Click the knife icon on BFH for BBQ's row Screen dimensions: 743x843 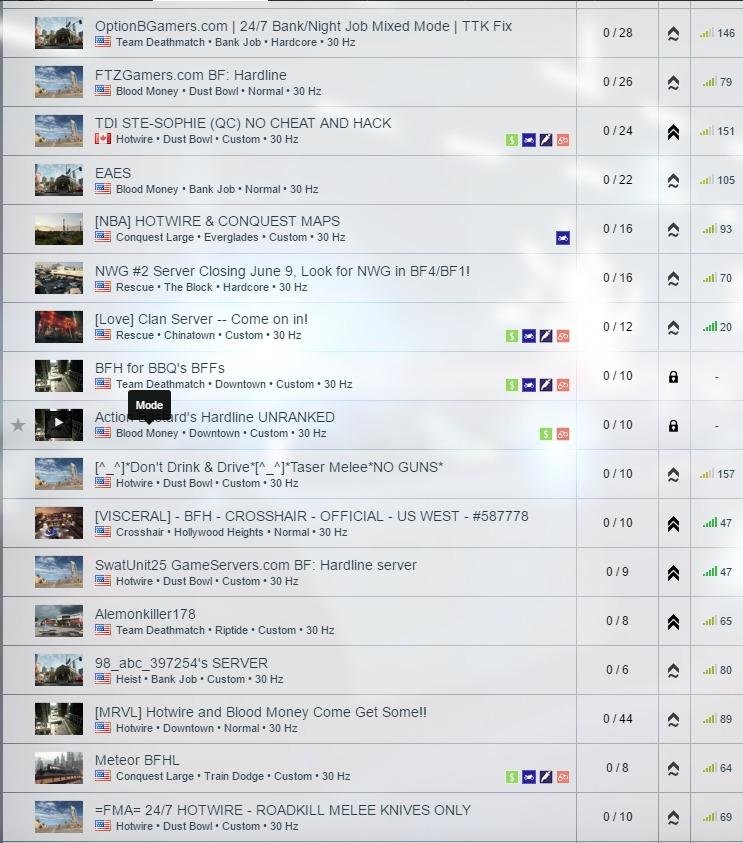point(546,385)
